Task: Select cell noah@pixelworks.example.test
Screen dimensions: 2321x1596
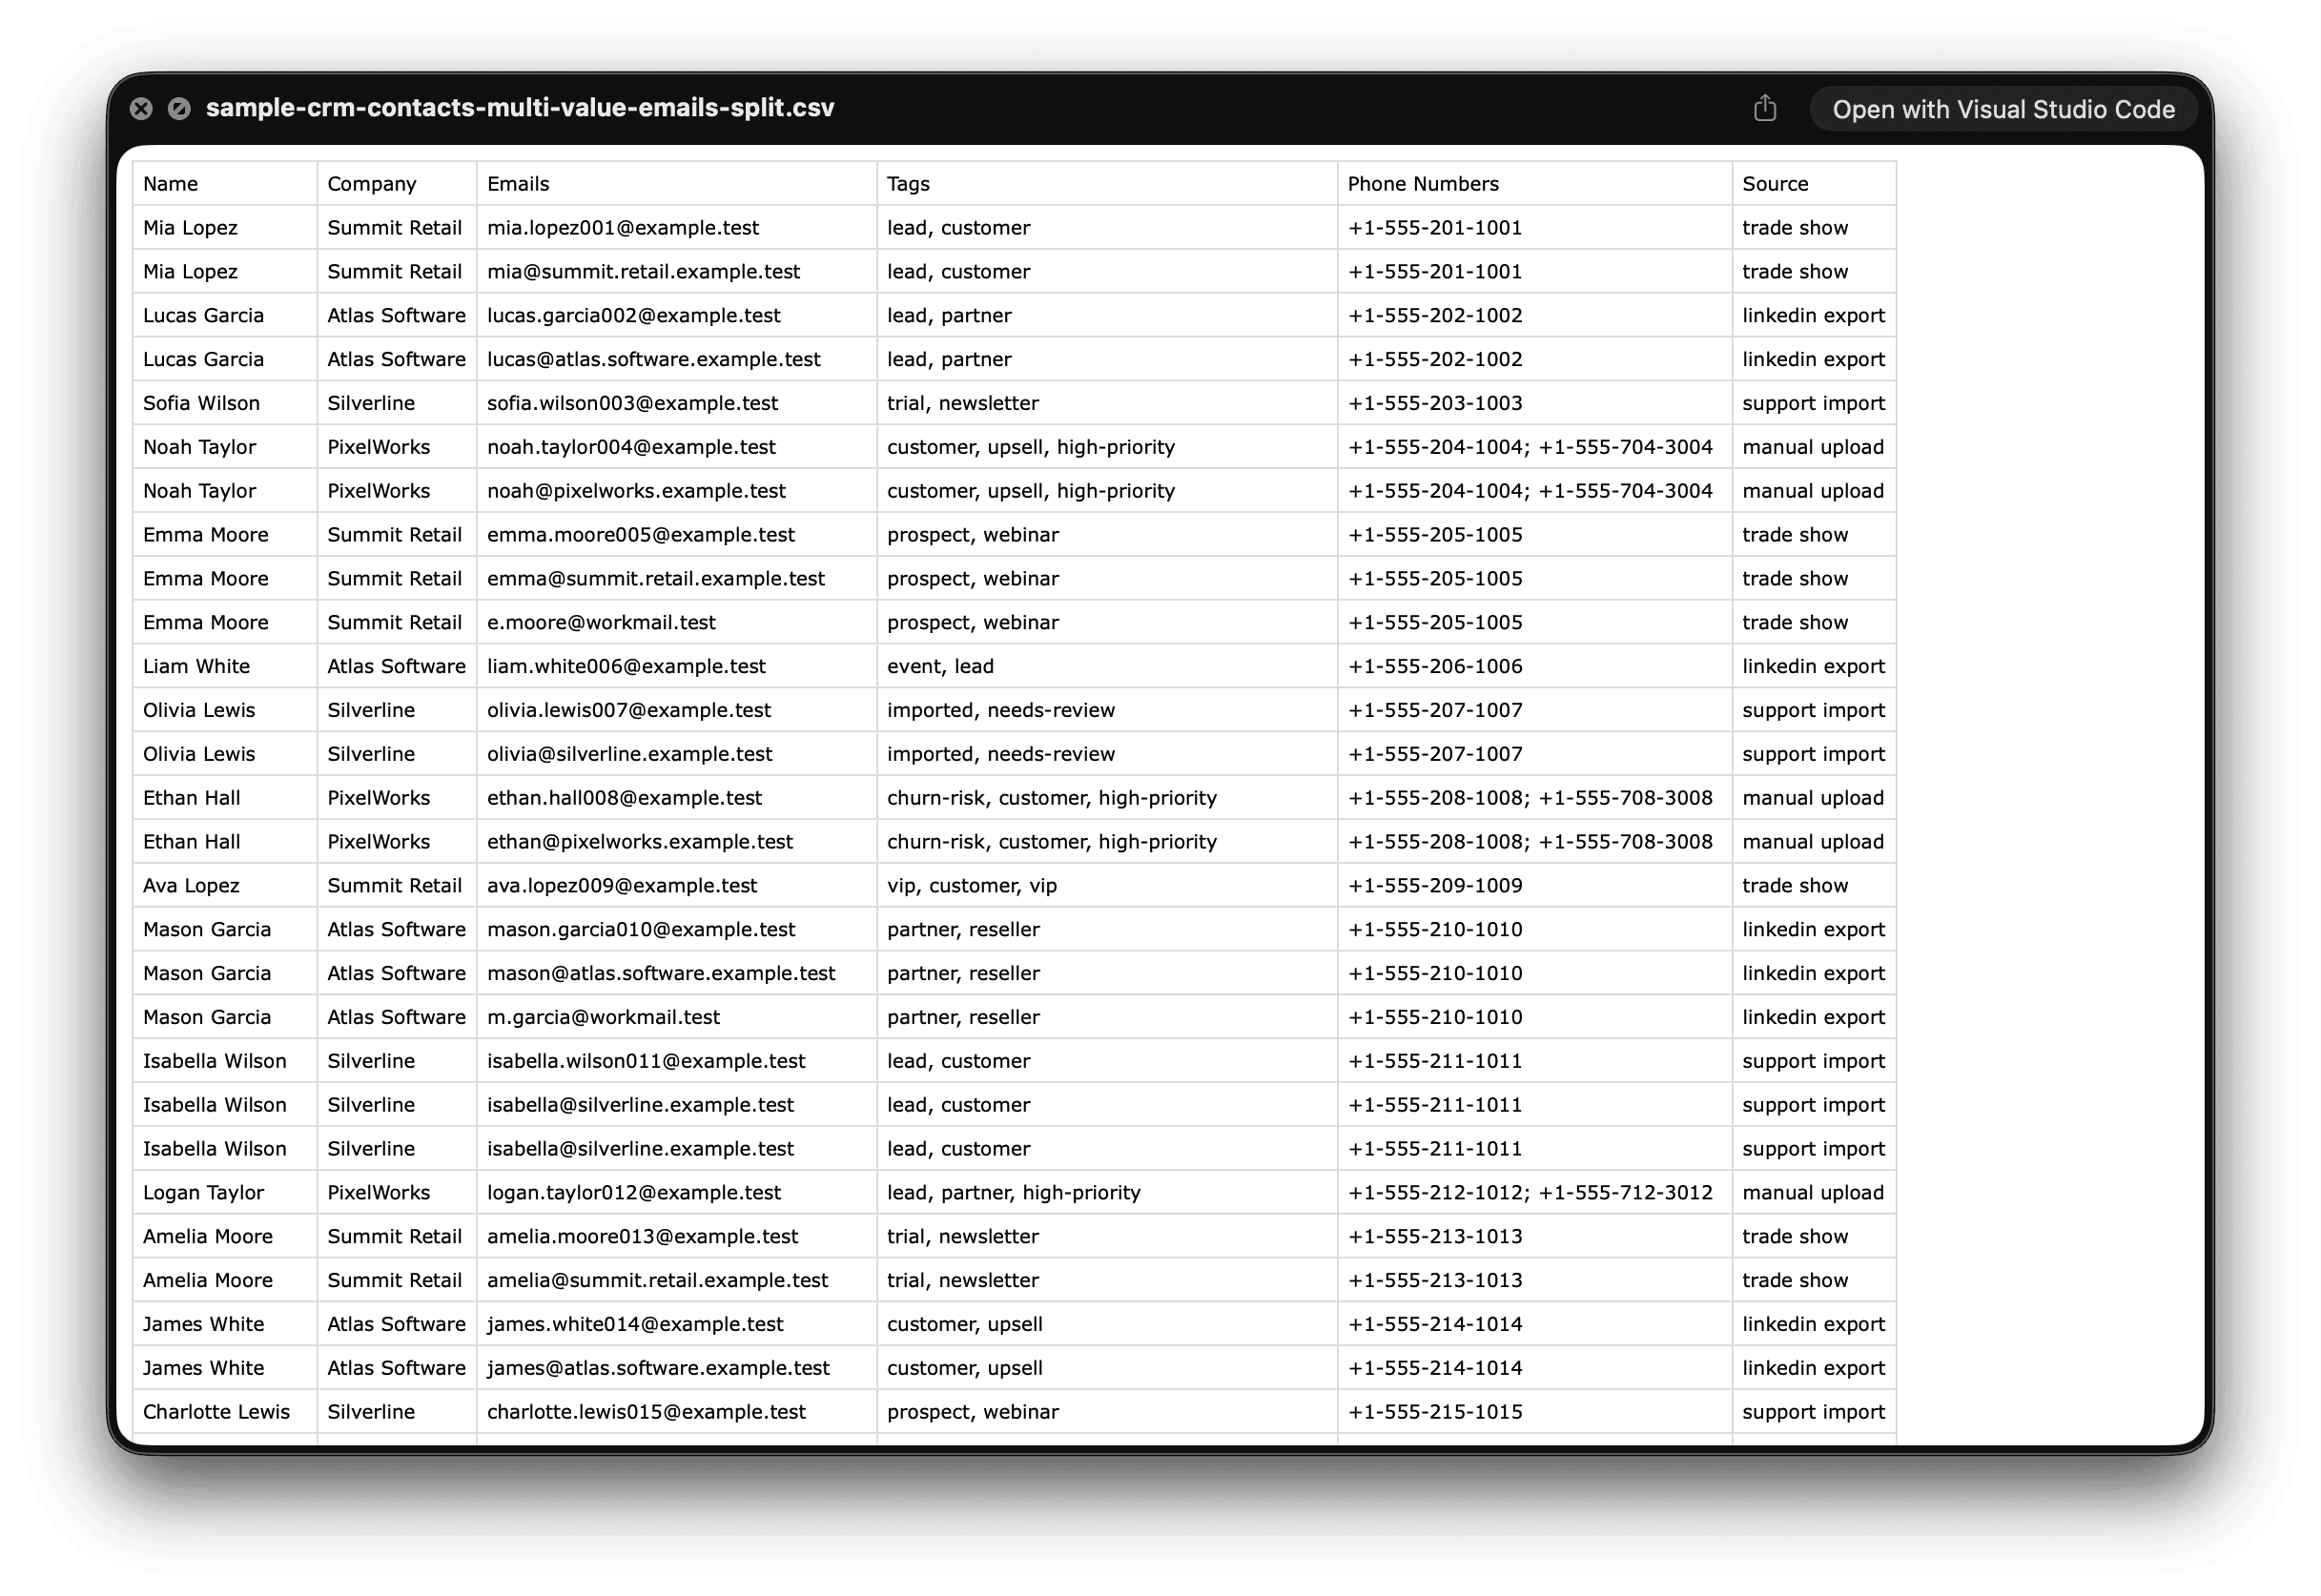Action: (x=677, y=491)
